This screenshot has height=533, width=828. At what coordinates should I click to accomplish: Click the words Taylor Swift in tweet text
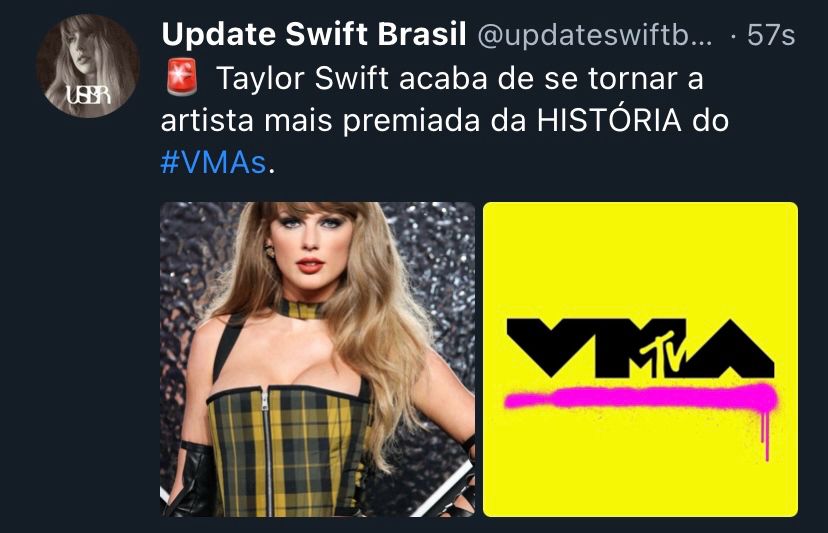[302, 79]
